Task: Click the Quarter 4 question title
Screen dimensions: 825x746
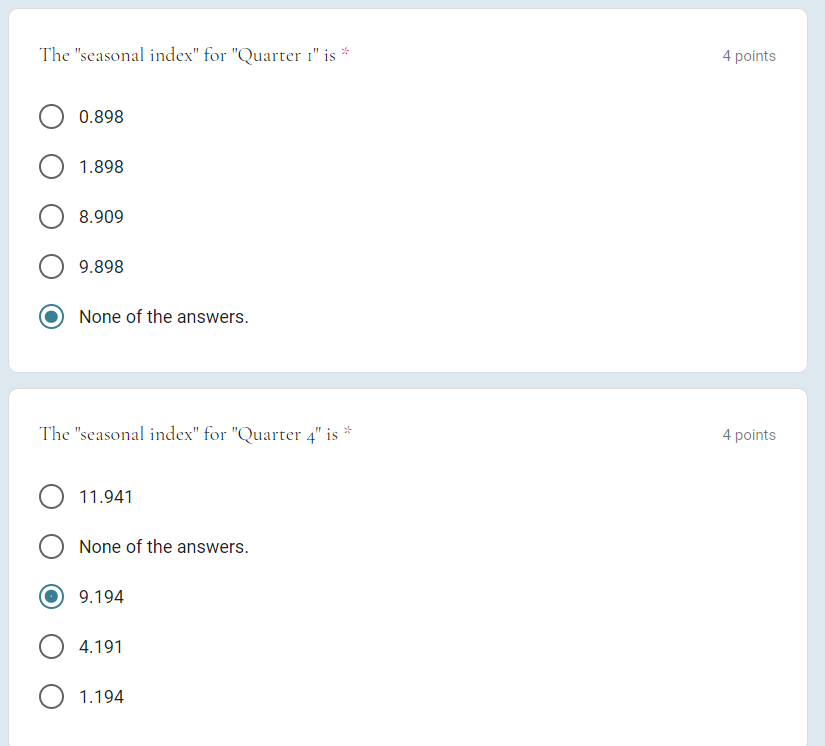Action: (x=193, y=434)
